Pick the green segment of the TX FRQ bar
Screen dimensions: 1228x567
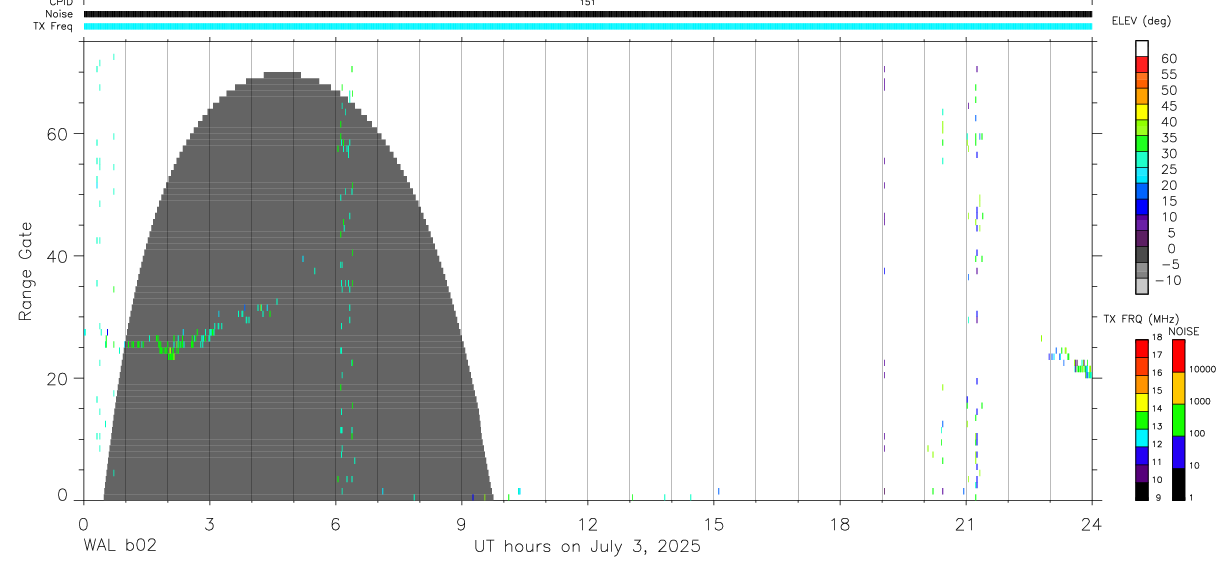coord(1142,420)
